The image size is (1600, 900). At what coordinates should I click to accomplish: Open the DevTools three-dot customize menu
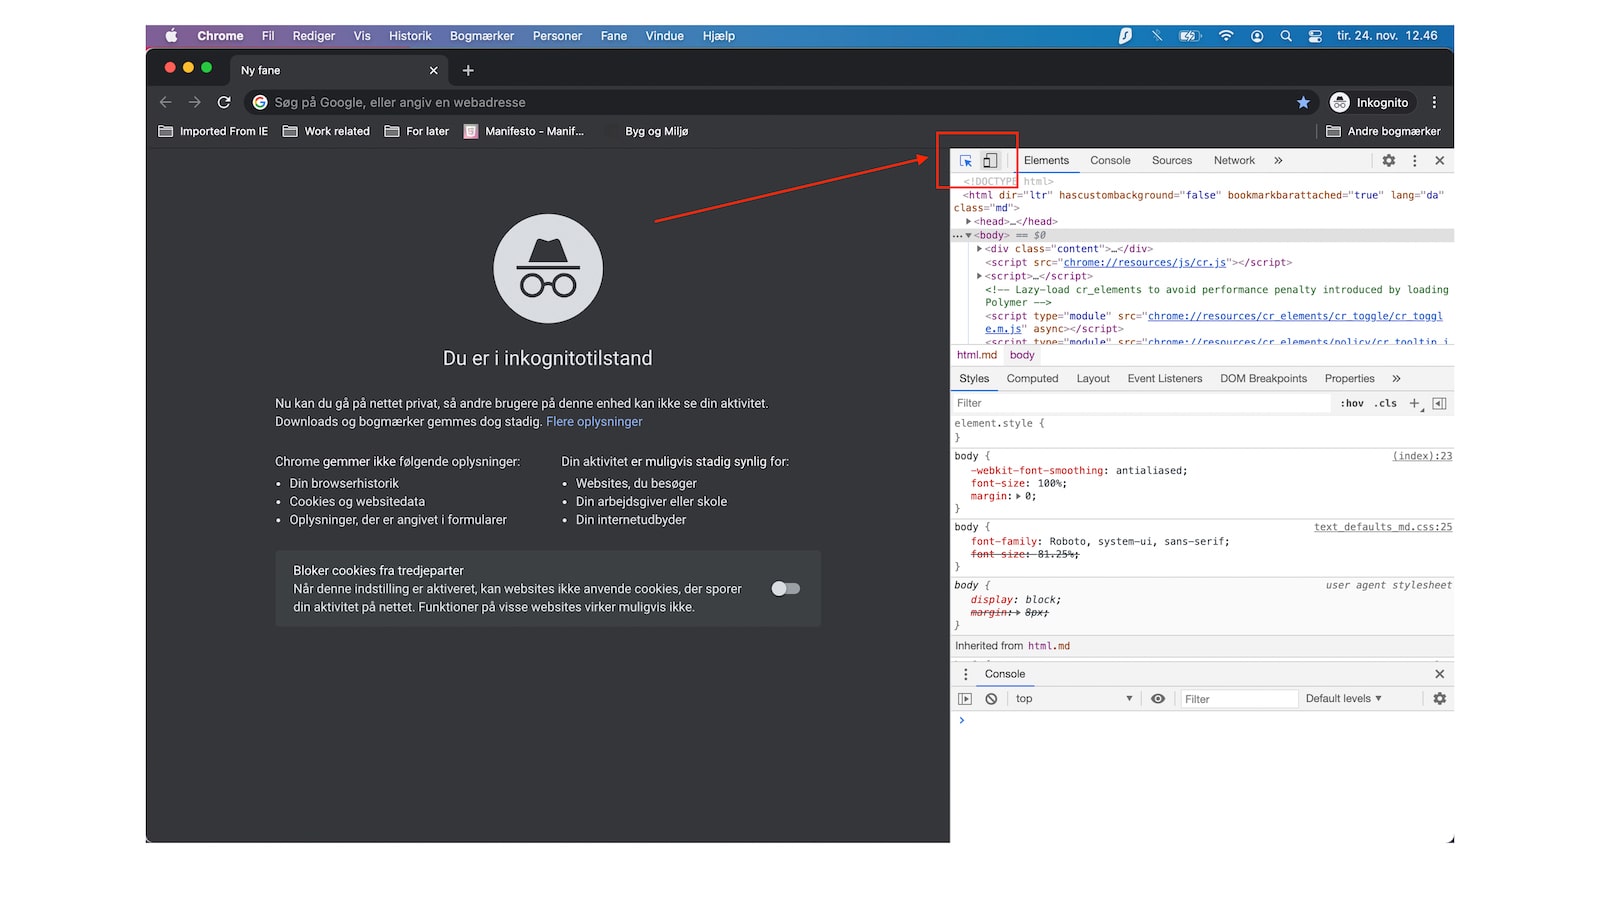(1414, 160)
